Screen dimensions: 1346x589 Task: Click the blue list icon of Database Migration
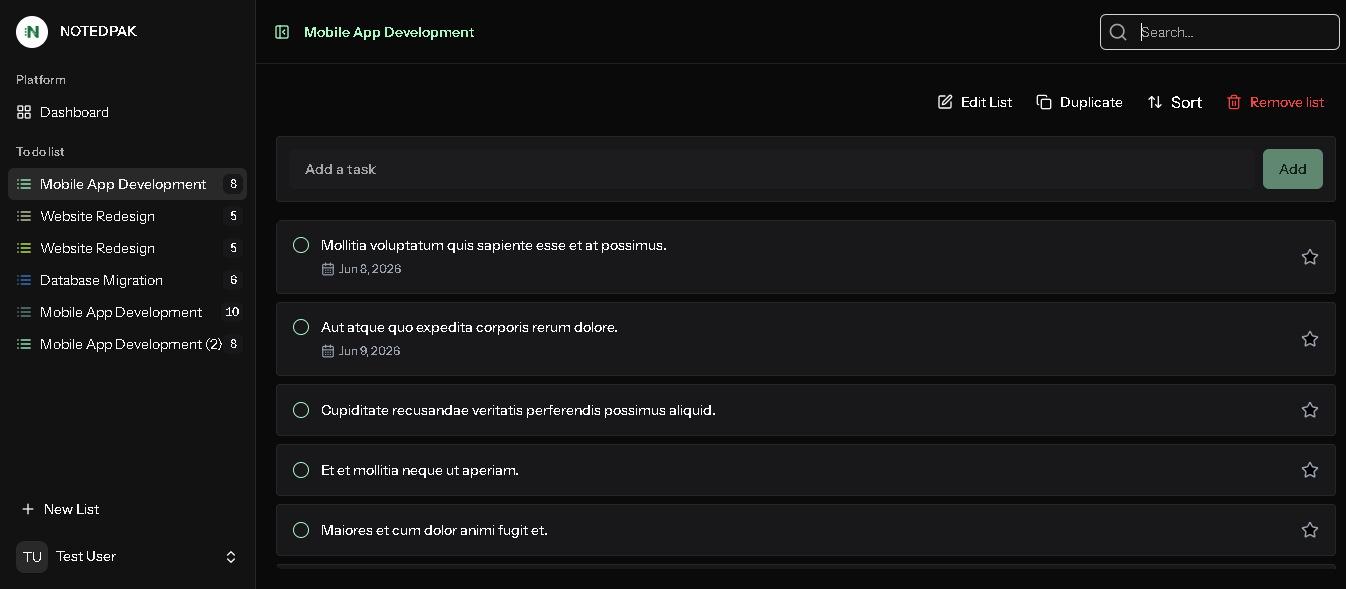point(24,280)
